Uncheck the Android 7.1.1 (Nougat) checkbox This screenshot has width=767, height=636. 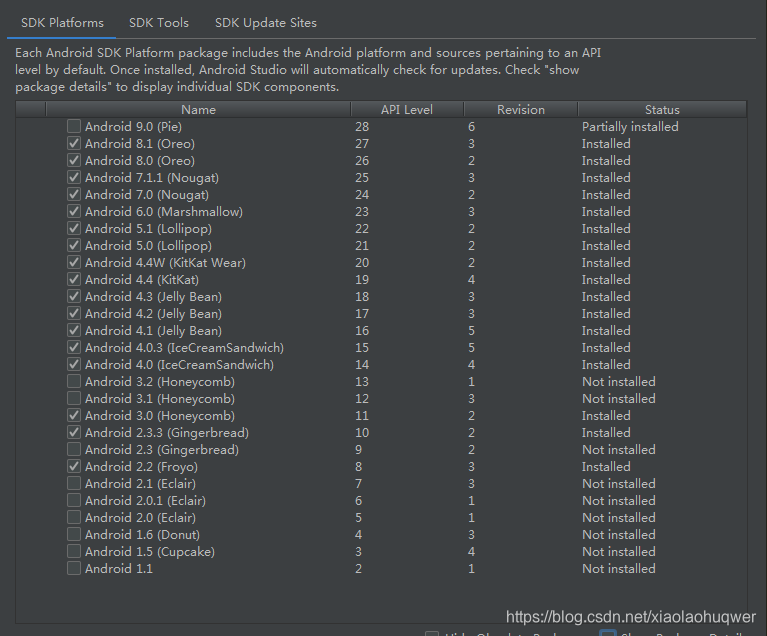74,177
